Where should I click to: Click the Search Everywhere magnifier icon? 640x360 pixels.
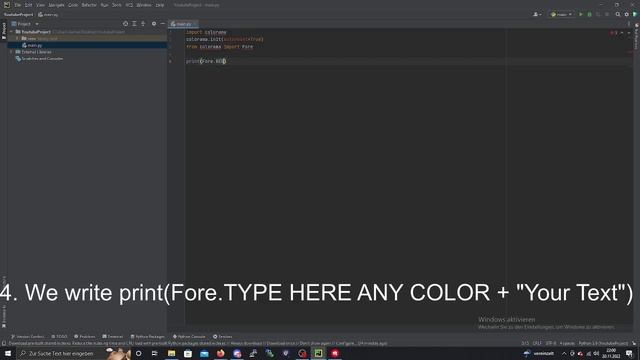pos(618,14)
